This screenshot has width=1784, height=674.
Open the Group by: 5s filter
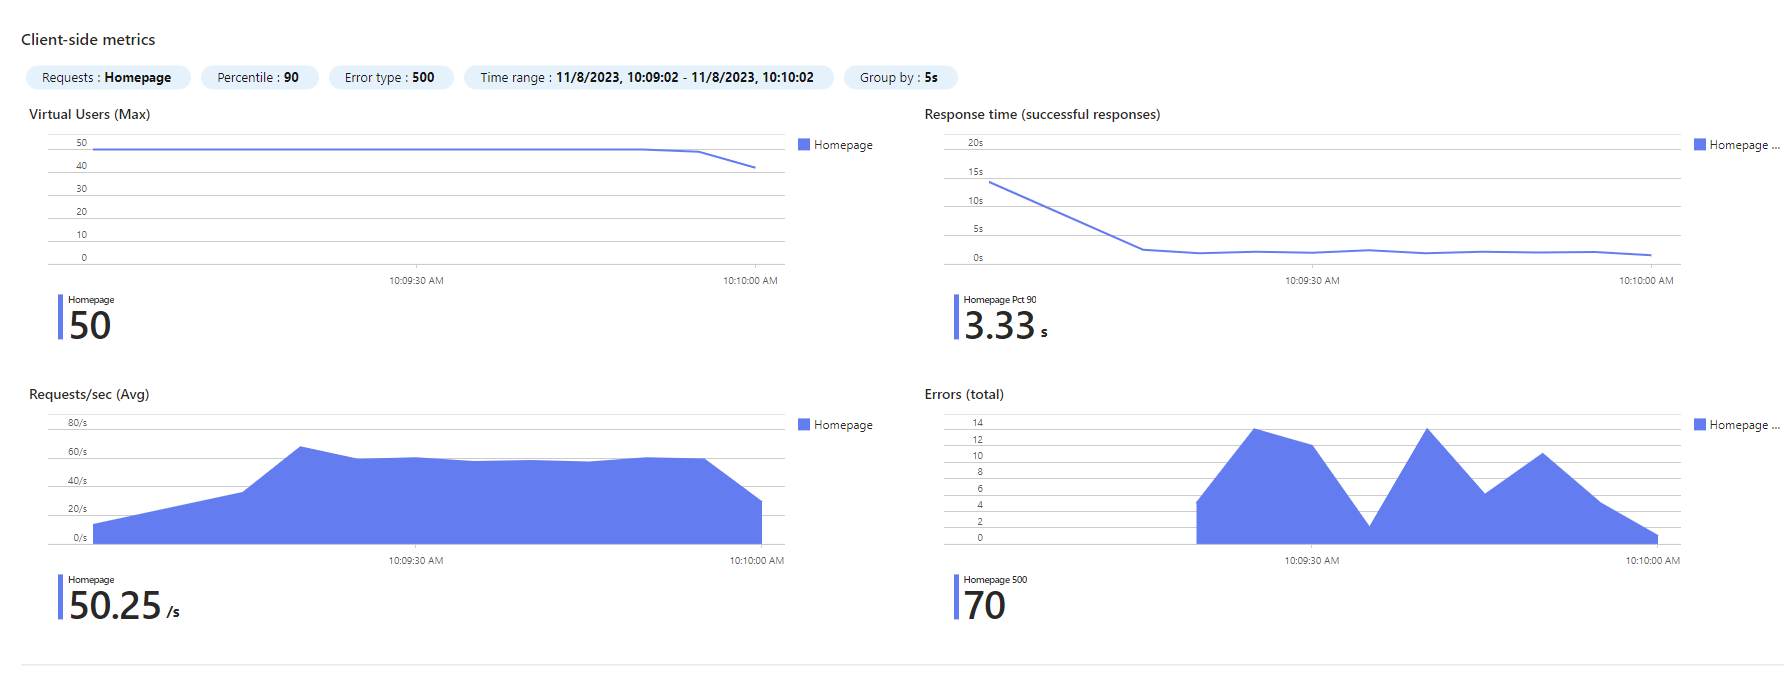click(900, 77)
